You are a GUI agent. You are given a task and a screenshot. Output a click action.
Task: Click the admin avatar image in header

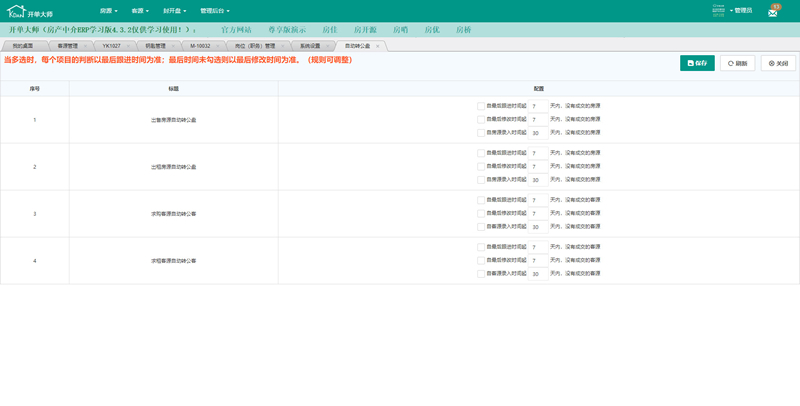tap(718, 9)
